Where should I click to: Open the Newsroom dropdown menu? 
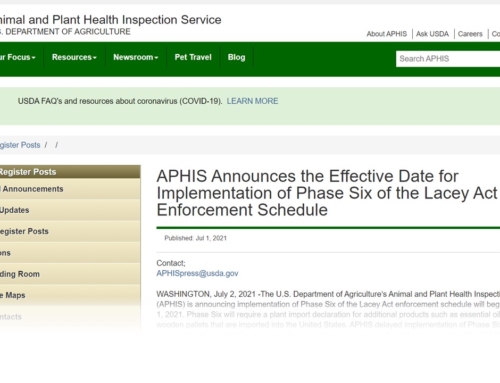pos(136,57)
